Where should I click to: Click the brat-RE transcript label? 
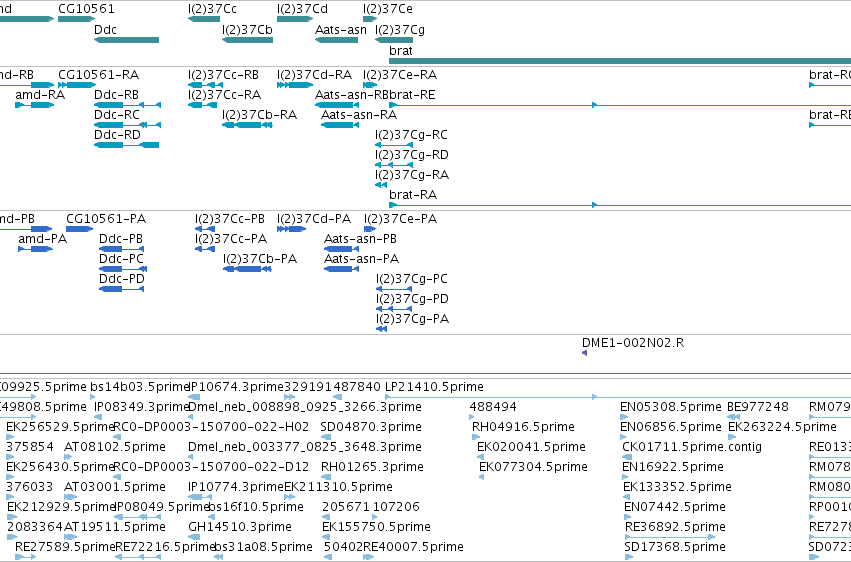tap(412, 94)
